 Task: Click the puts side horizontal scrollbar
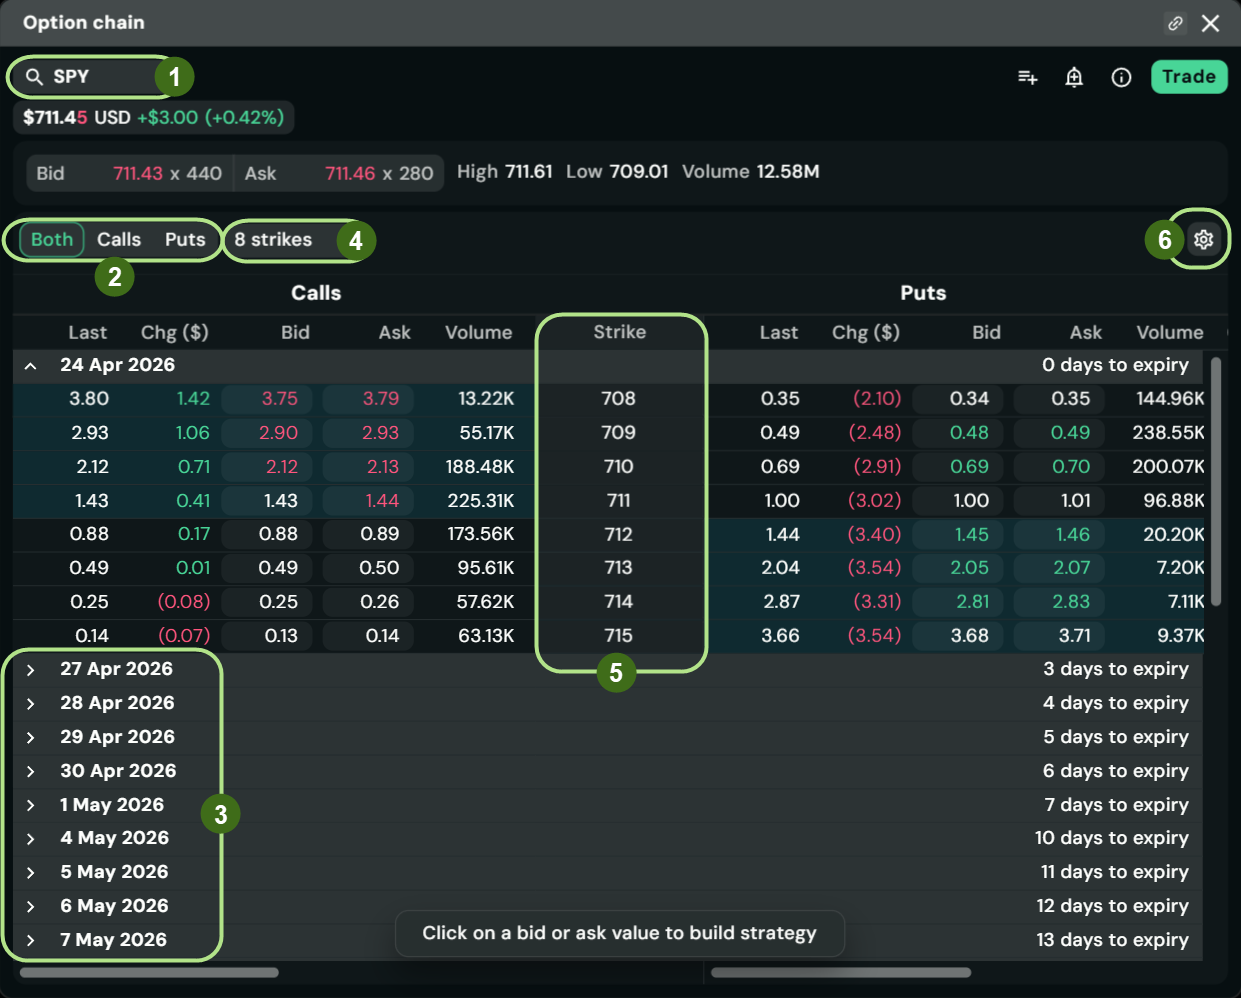coord(841,972)
